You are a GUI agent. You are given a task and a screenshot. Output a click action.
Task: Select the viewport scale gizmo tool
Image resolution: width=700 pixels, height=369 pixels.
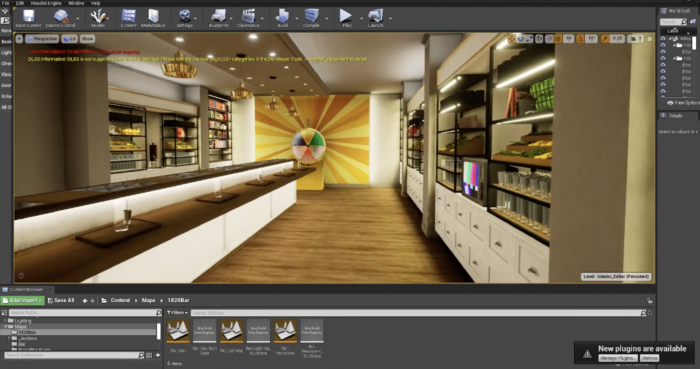(x=529, y=39)
